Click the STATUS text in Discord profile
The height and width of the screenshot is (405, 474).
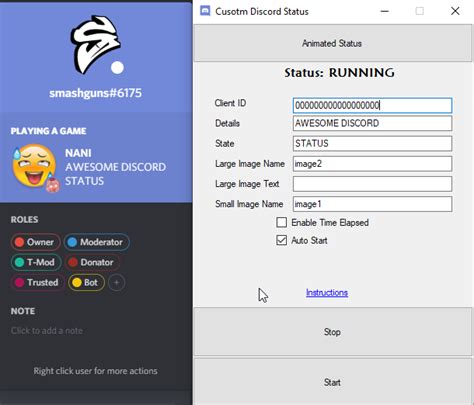tap(84, 181)
